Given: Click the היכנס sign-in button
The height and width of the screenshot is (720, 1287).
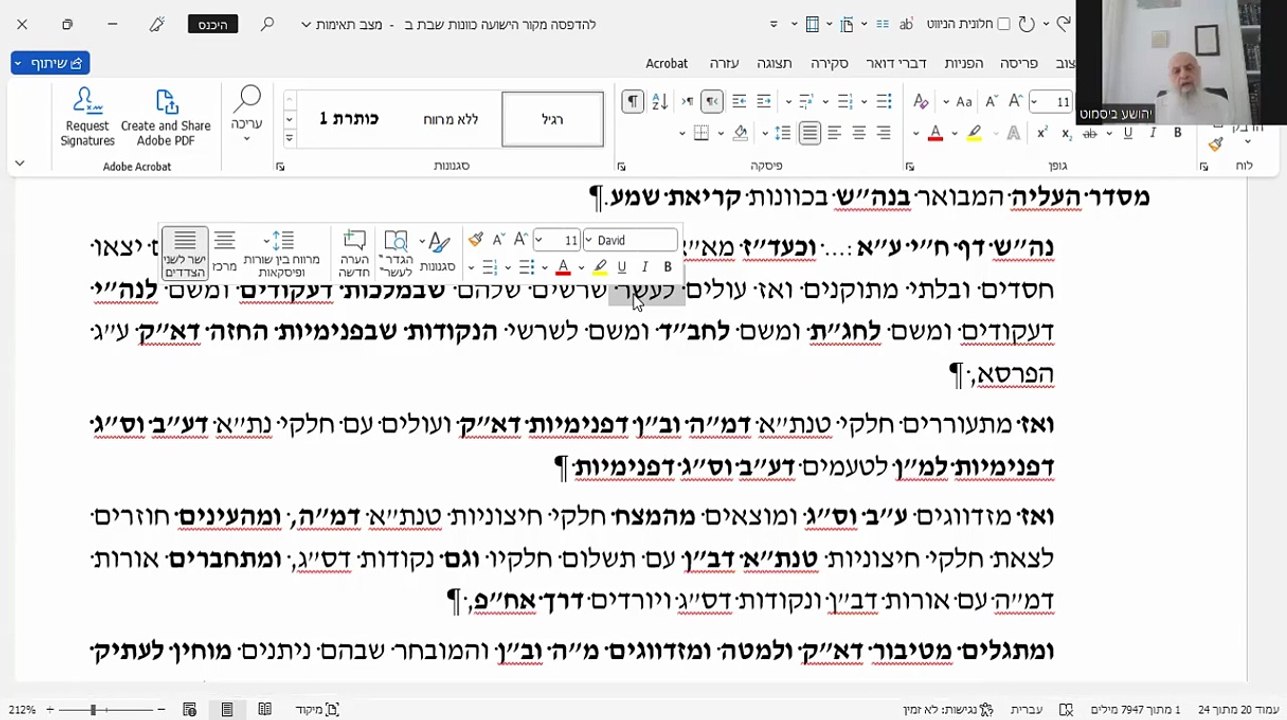Looking at the screenshot, I should coord(213,24).
